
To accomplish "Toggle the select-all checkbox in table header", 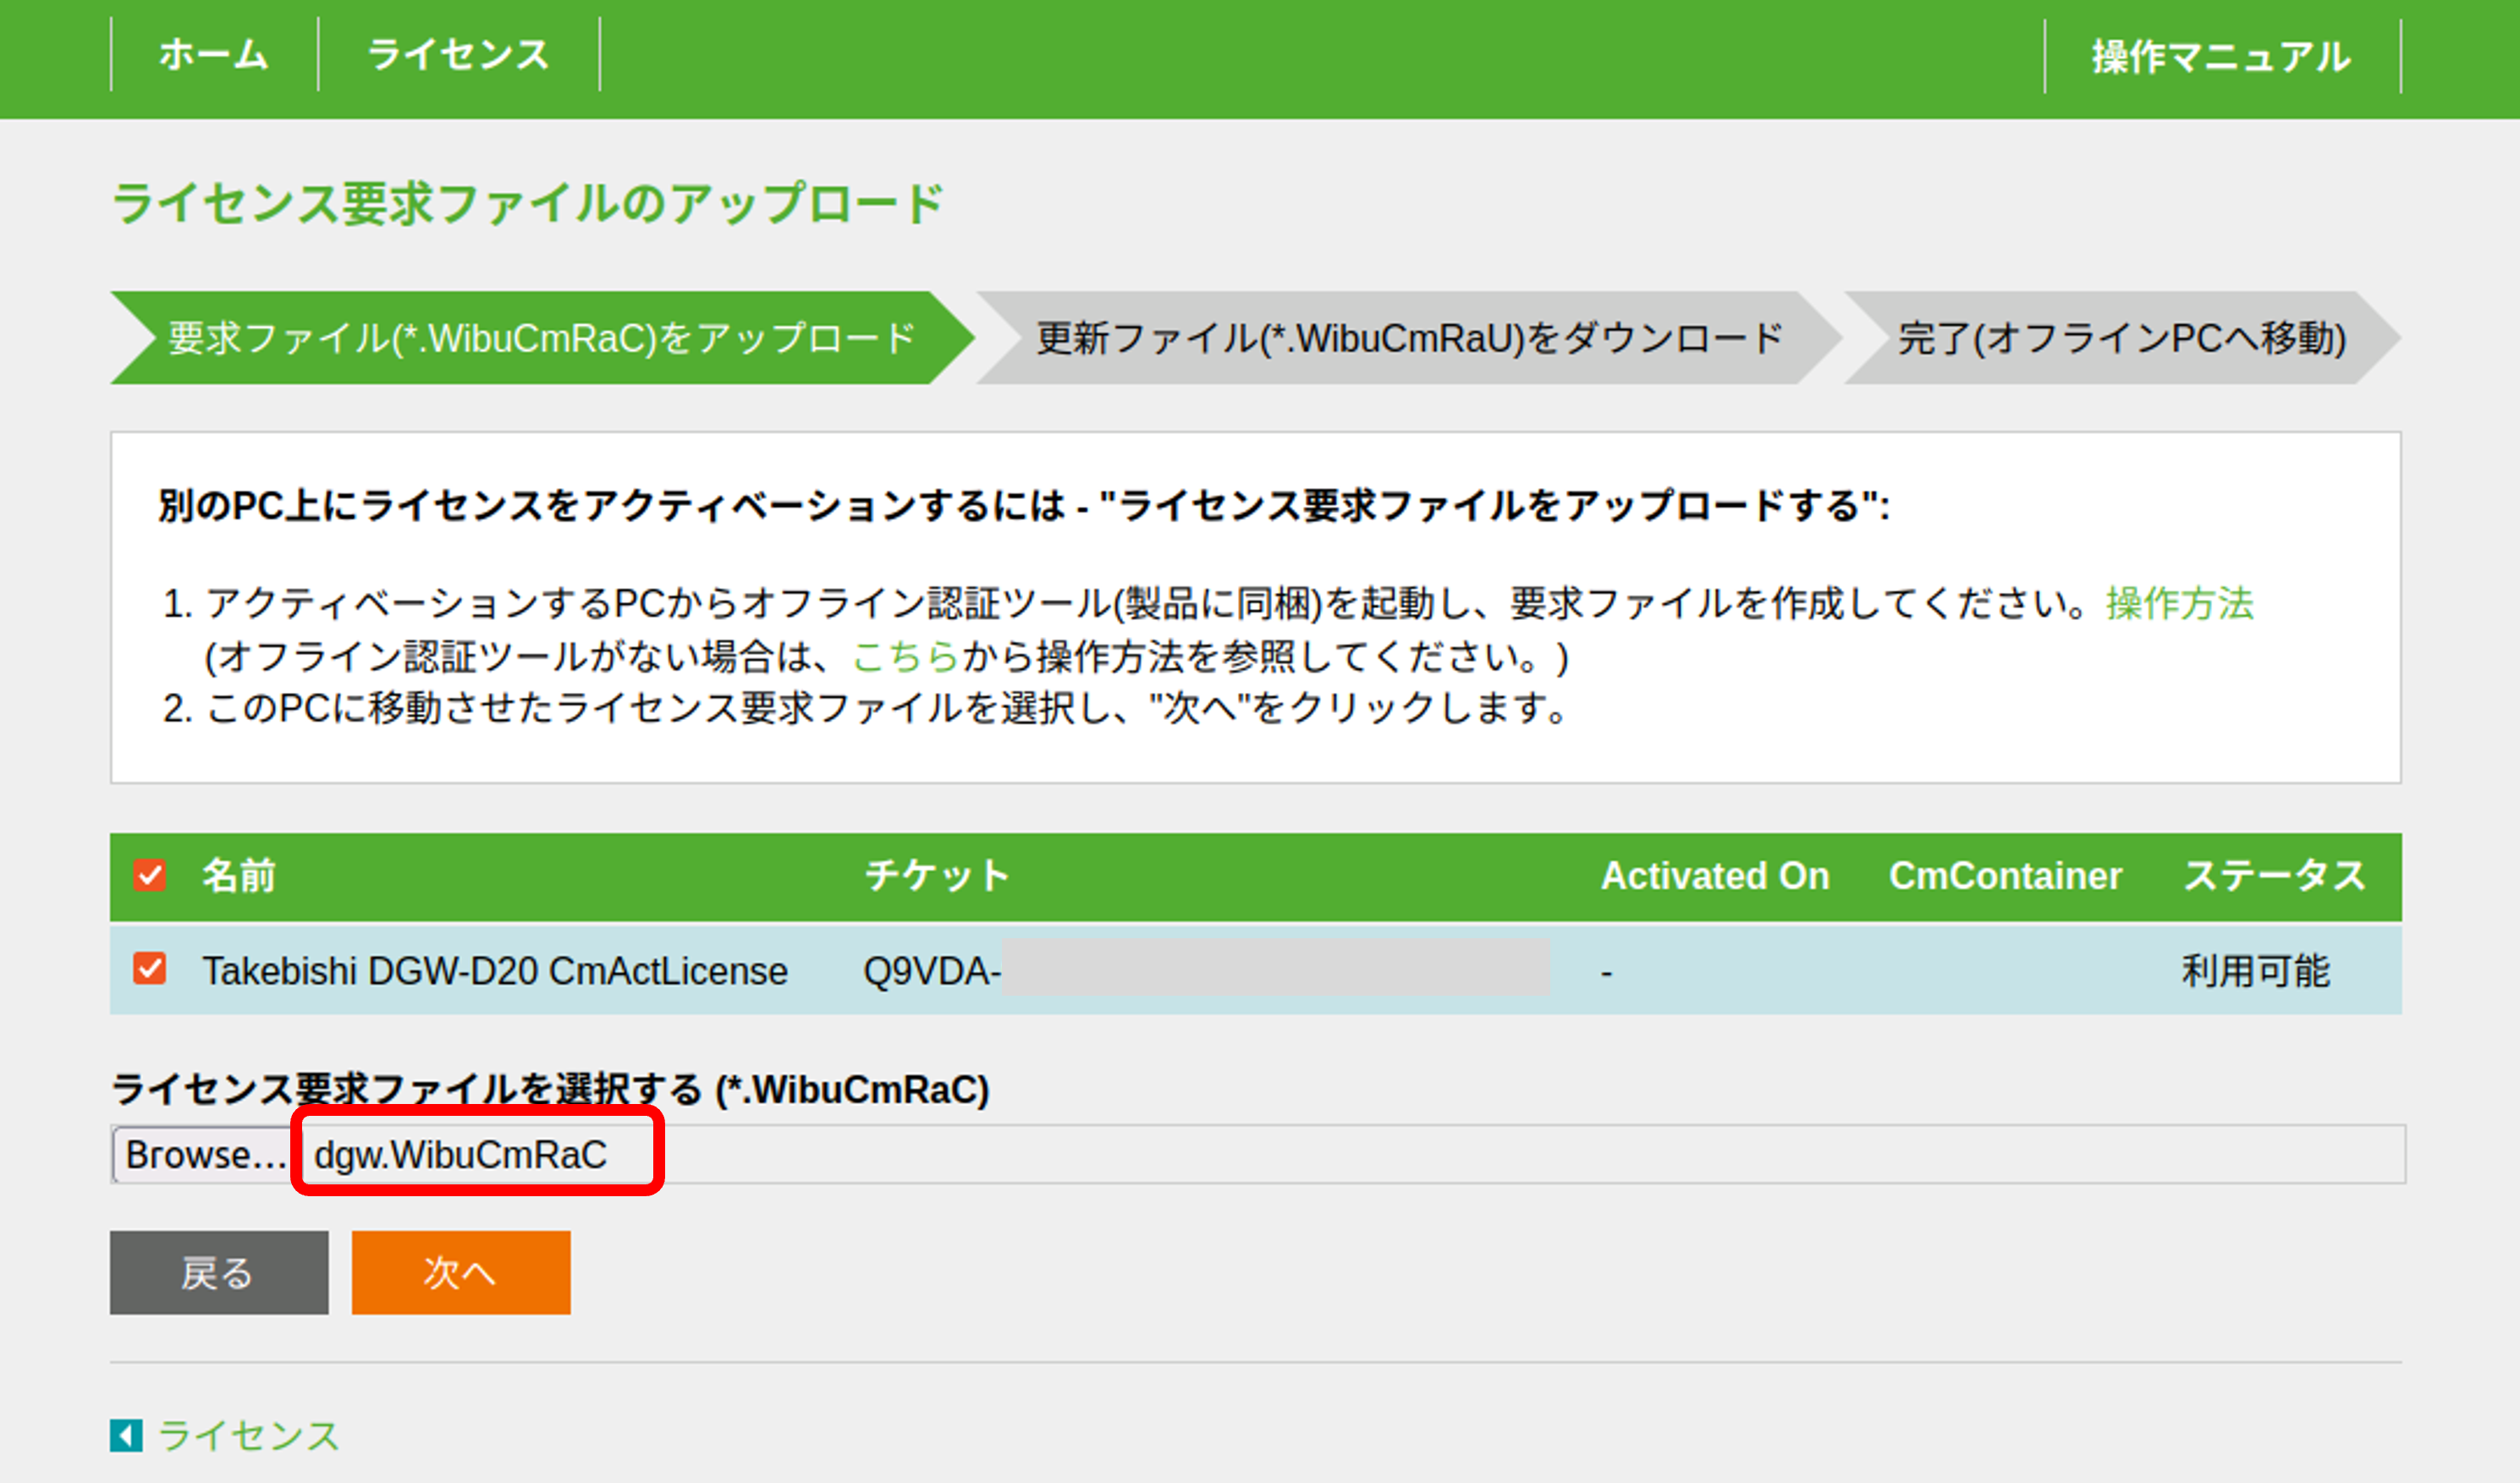I will pos(150,876).
